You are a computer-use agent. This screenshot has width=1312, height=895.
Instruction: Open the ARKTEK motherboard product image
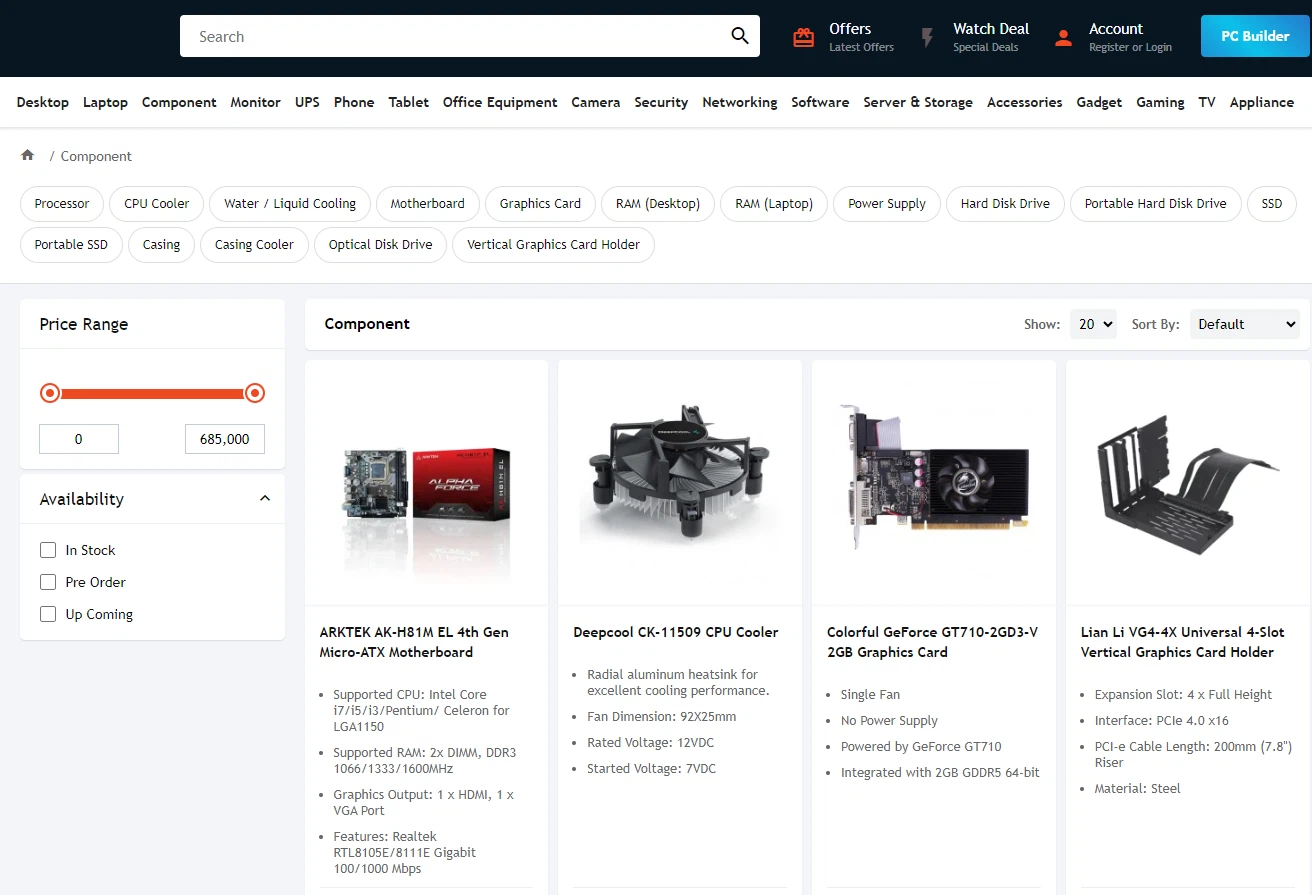point(427,483)
